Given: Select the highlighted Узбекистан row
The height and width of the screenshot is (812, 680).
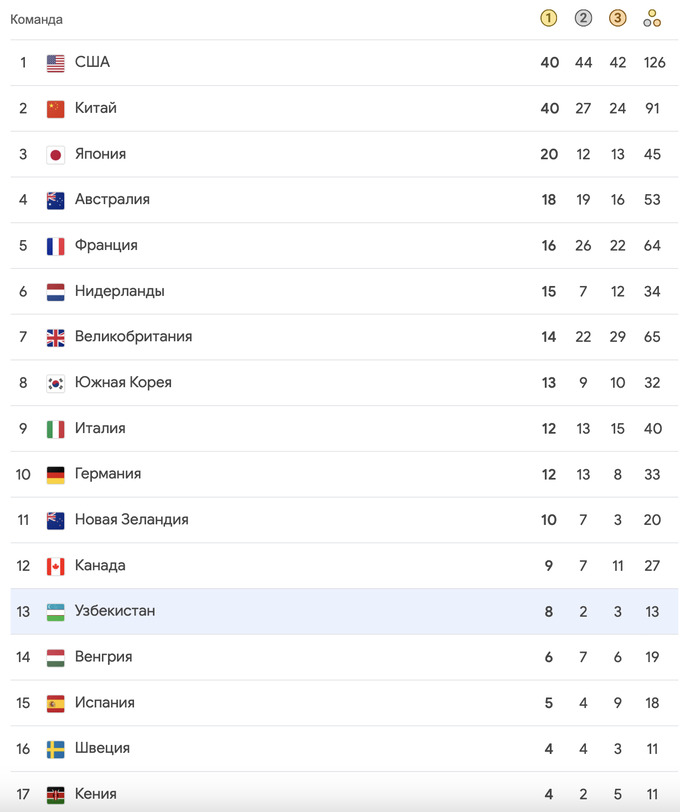Looking at the screenshot, I should click(x=340, y=612).
